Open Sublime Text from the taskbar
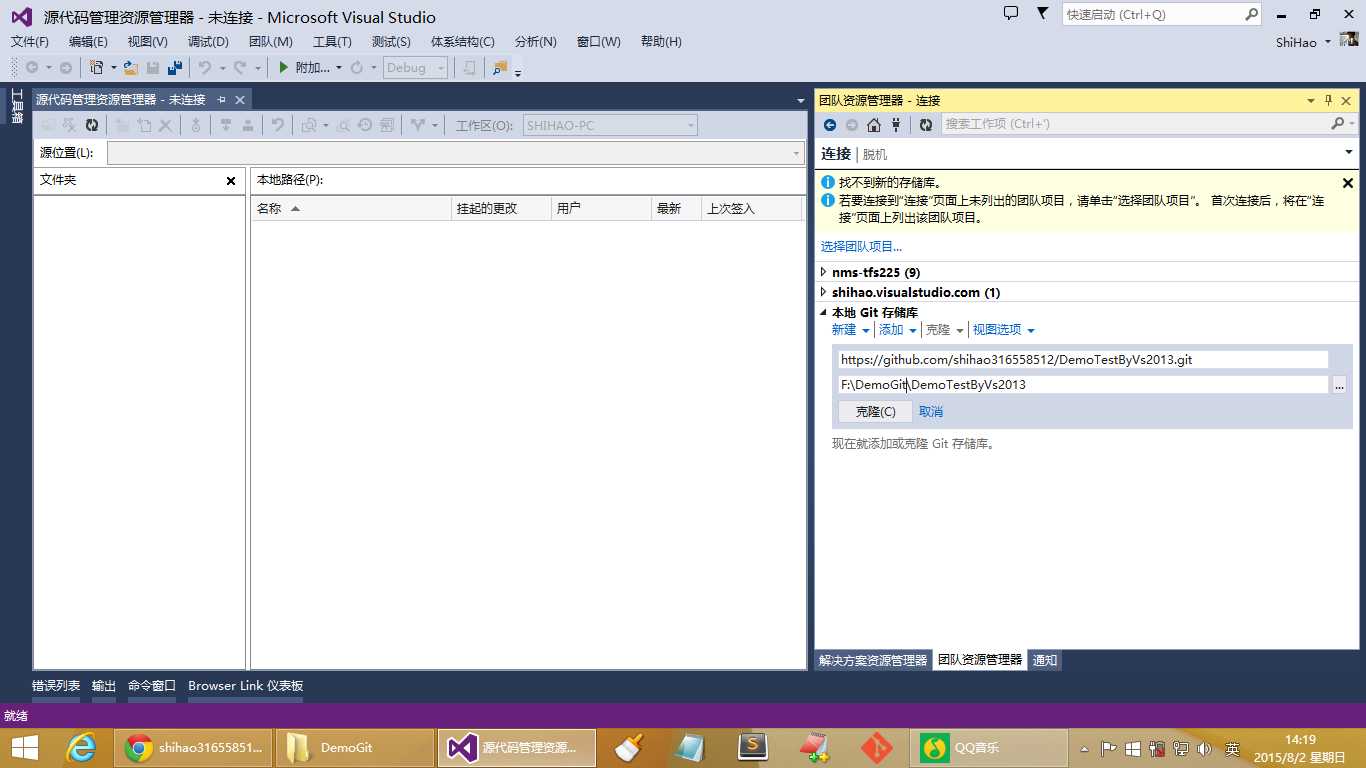The height and width of the screenshot is (768, 1366). [x=752, y=748]
